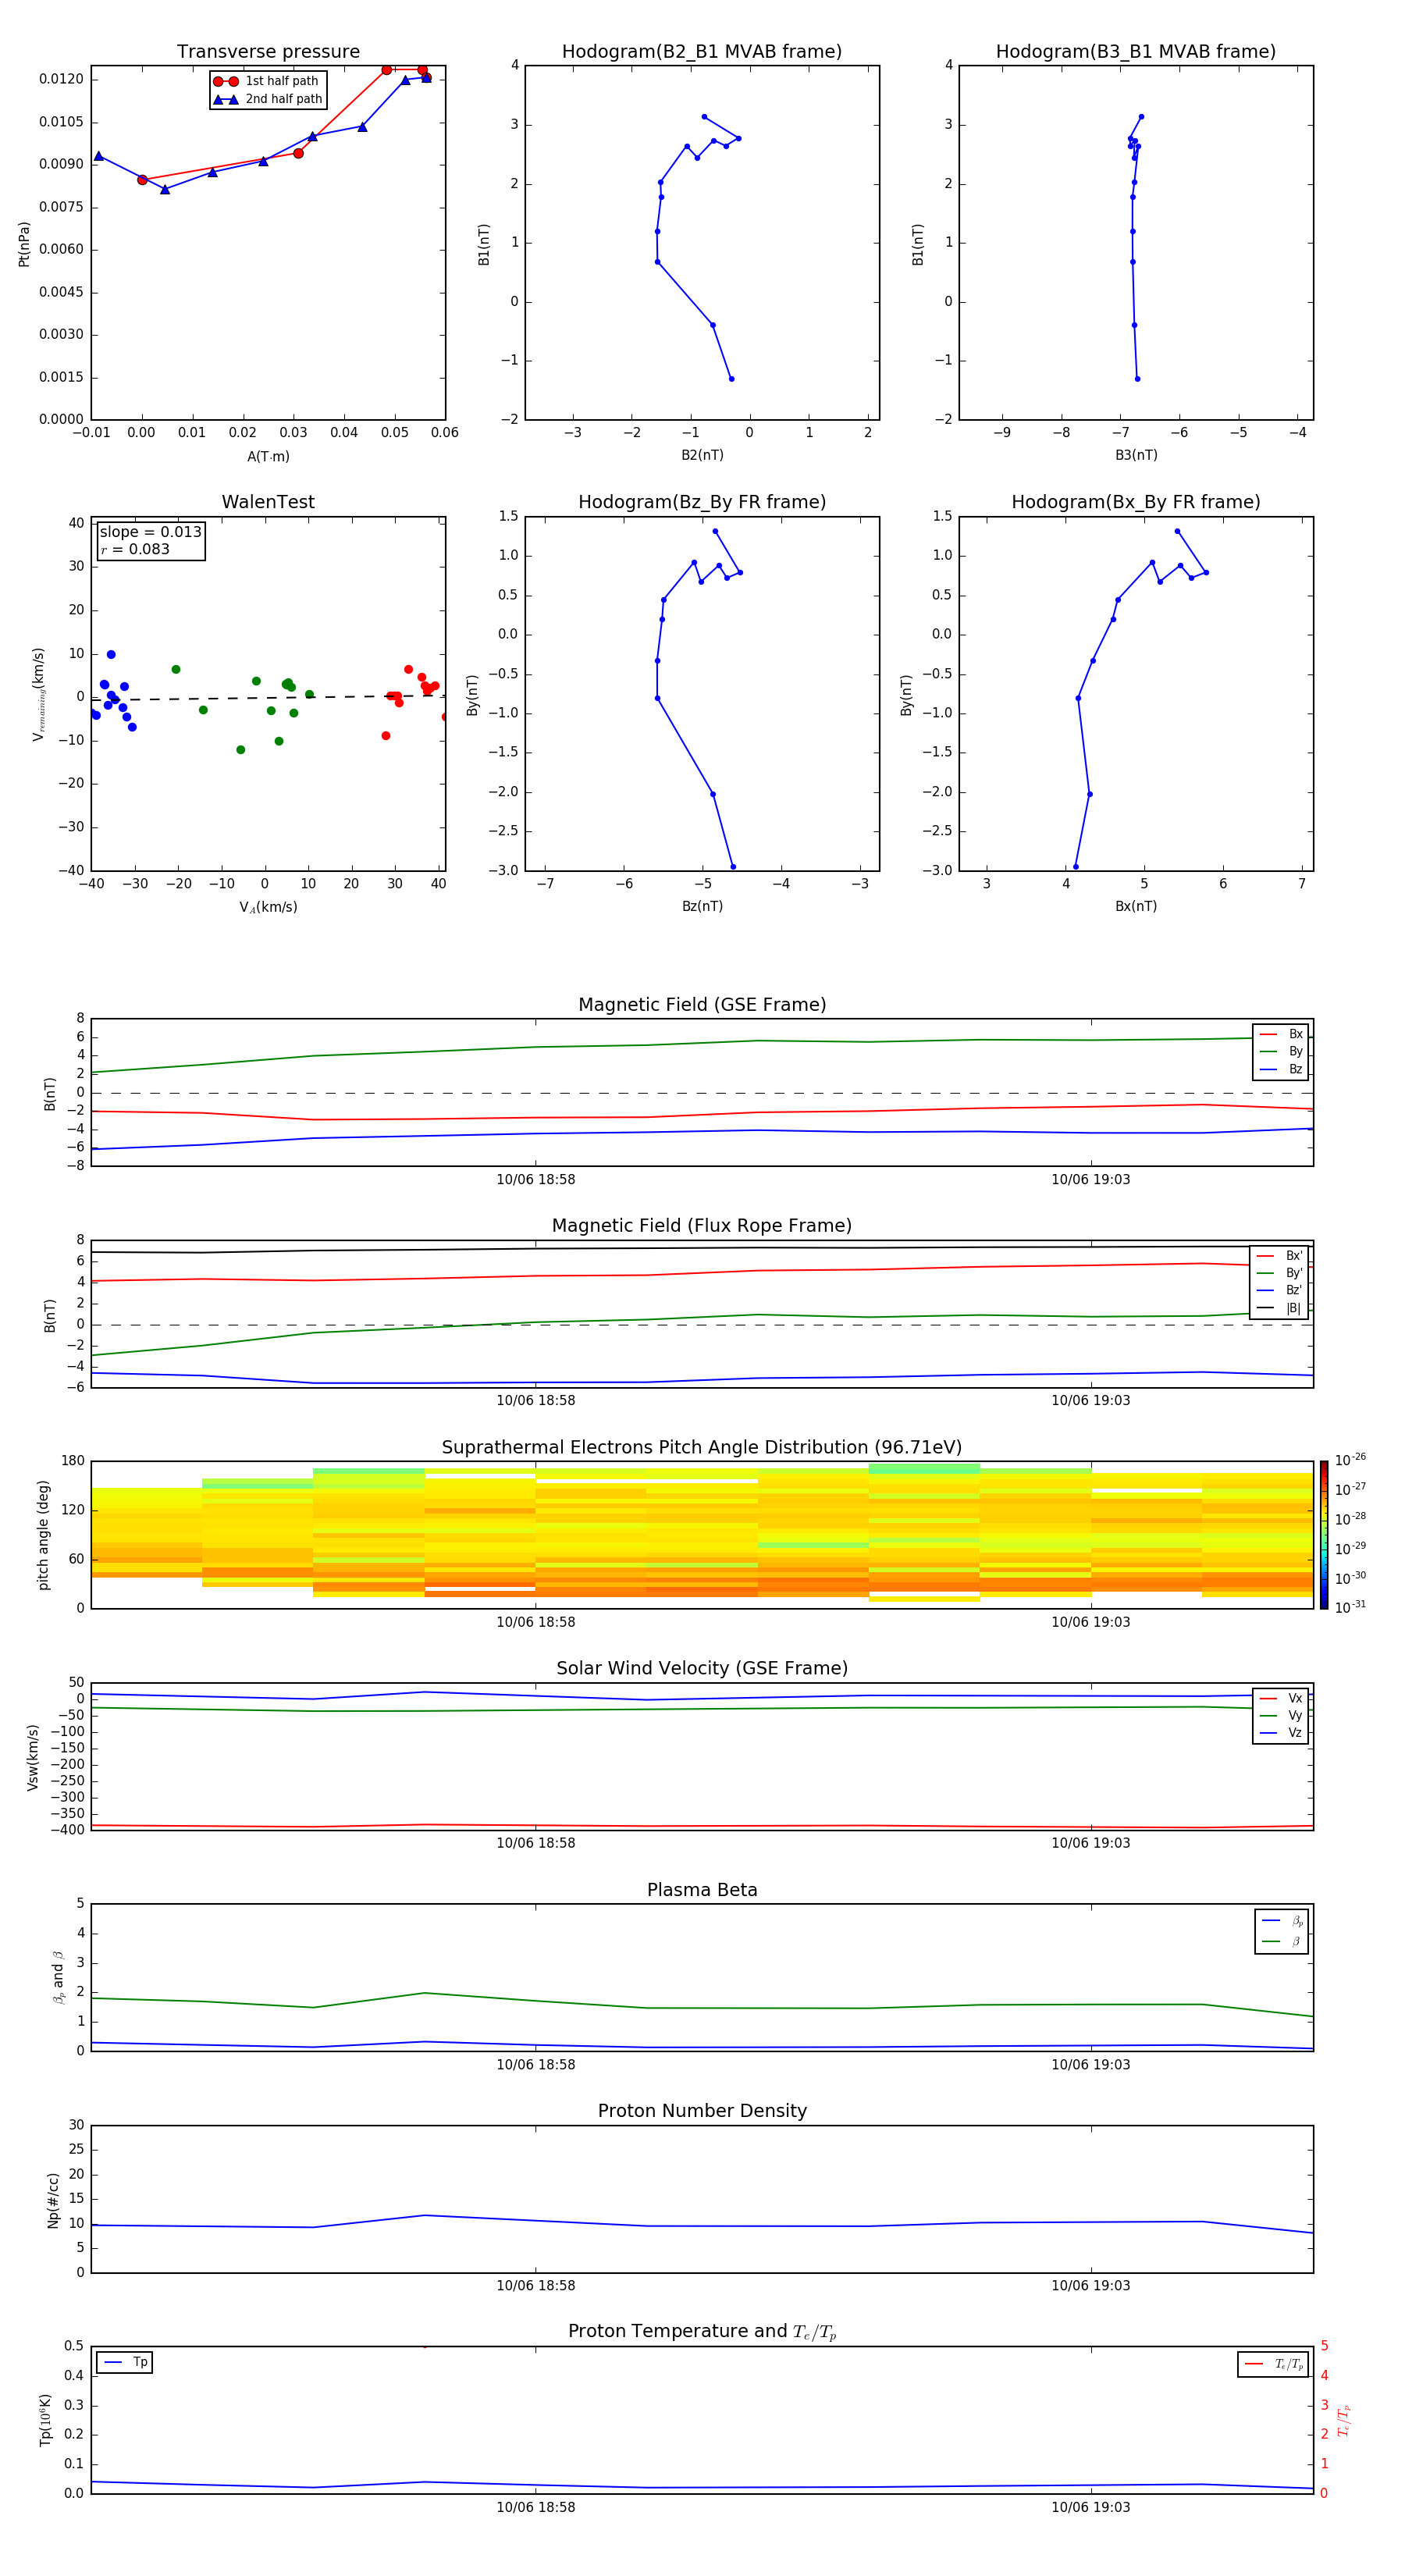Click the 'A(T·m)' x-axis label
Viewport: 1405px width, 2576px height.
[x=268, y=457]
